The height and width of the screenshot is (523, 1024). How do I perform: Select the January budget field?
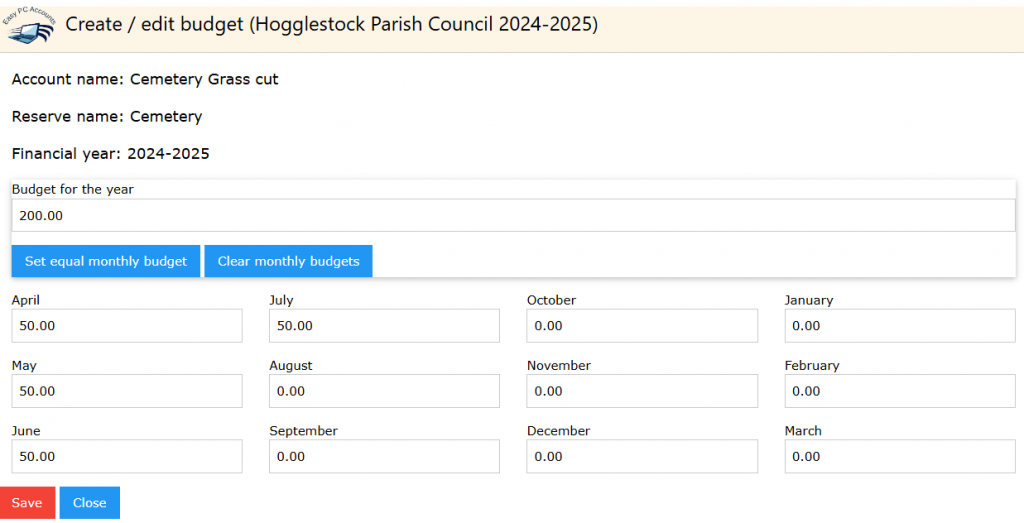pos(900,326)
